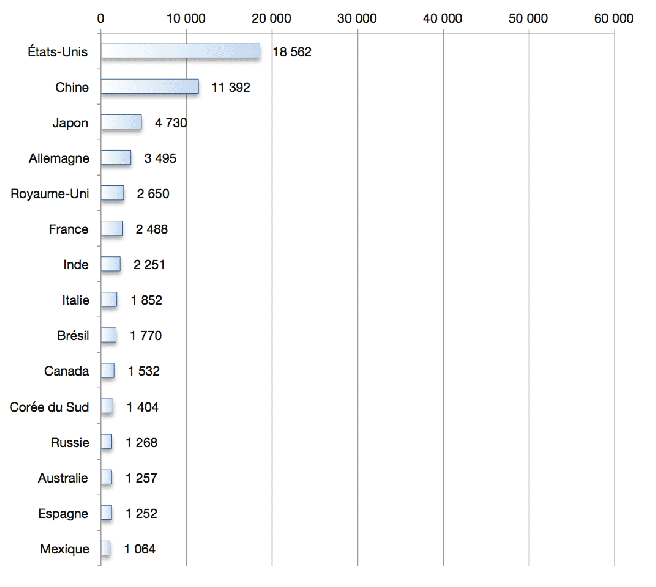Click the Inde category label
Screen dimensions: 656x587
[75, 265]
